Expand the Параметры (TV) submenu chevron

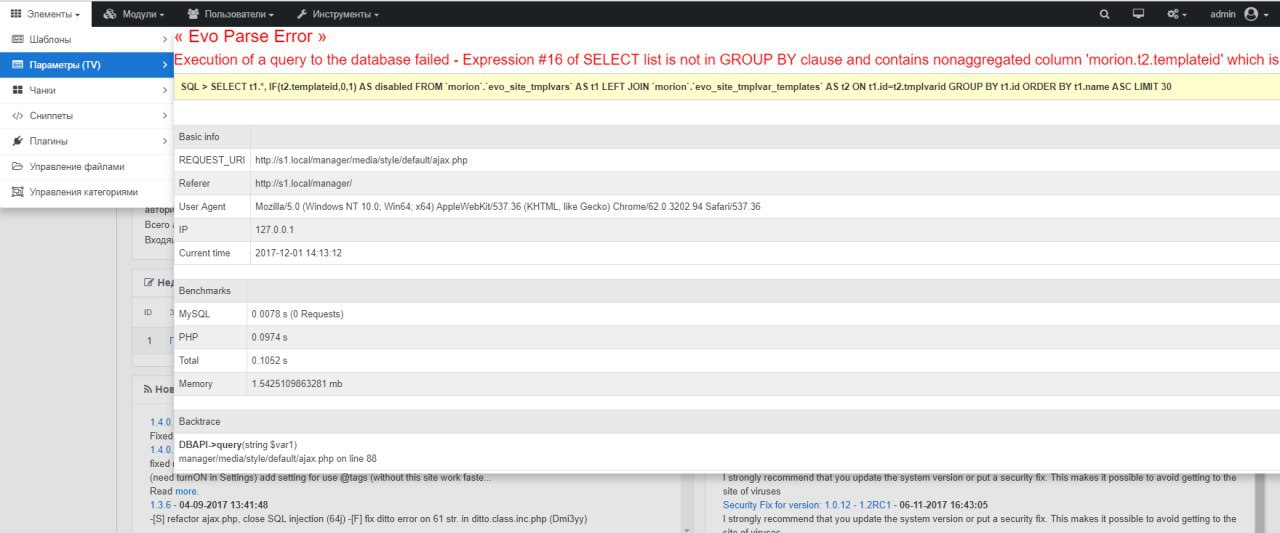tap(165, 65)
